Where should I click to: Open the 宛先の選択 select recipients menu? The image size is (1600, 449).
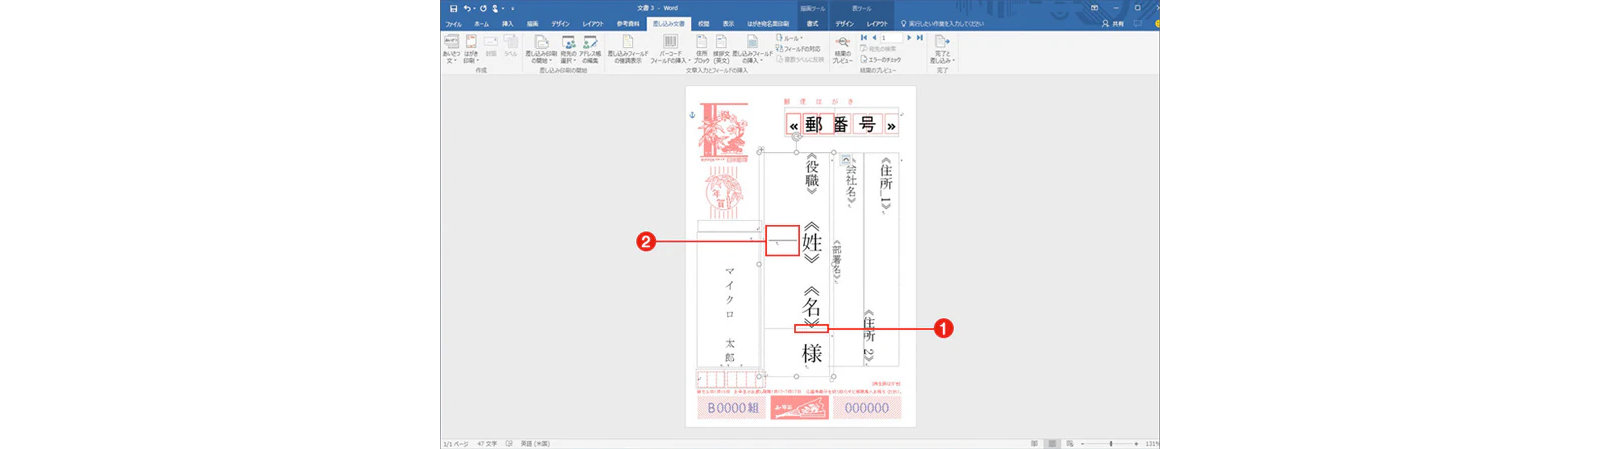tap(568, 49)
